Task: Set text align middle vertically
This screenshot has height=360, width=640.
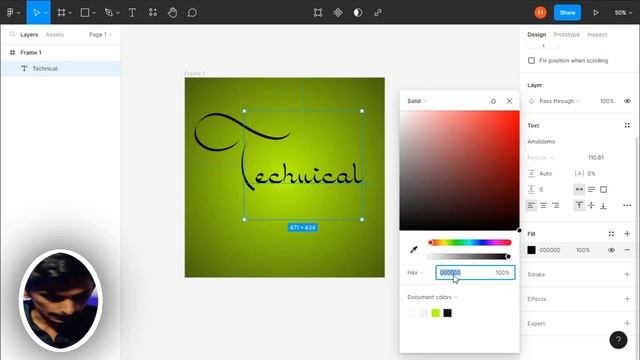Action: tap(591, 205)
